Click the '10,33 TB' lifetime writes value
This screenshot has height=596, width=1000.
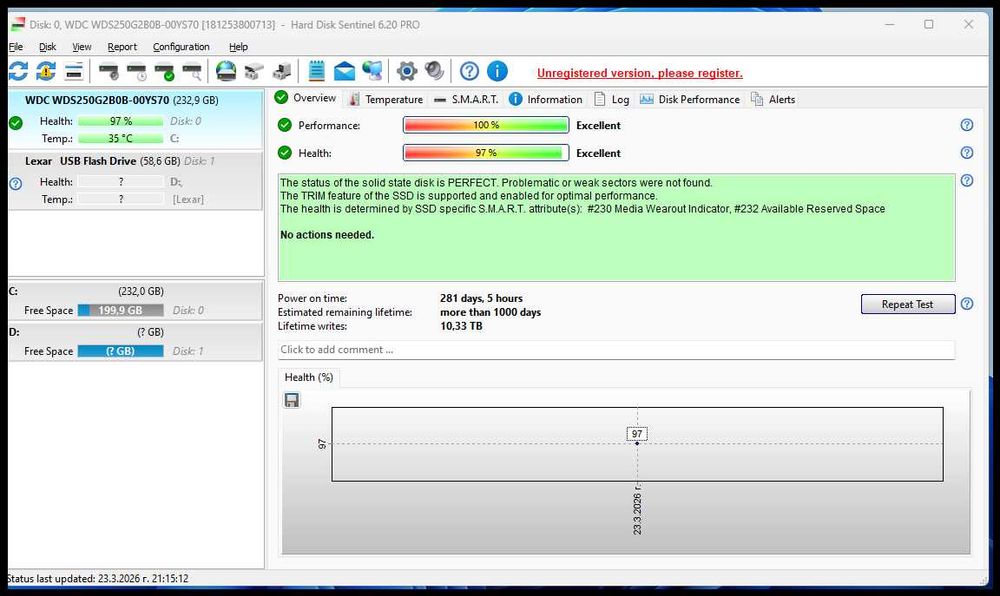461,326
